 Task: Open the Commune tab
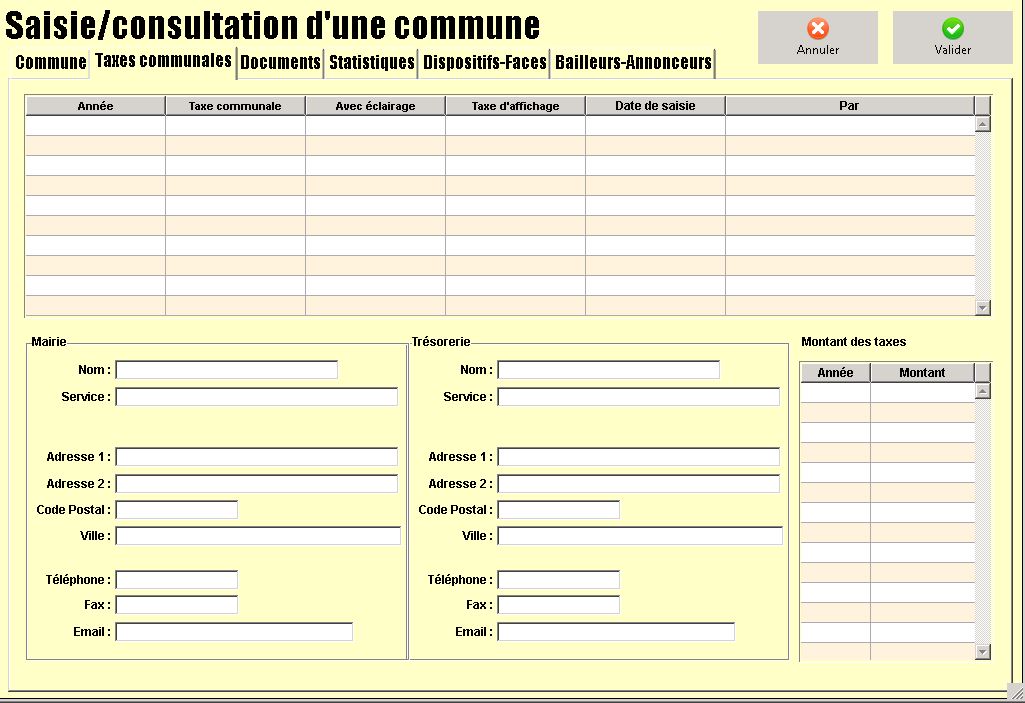click(50, 63)
